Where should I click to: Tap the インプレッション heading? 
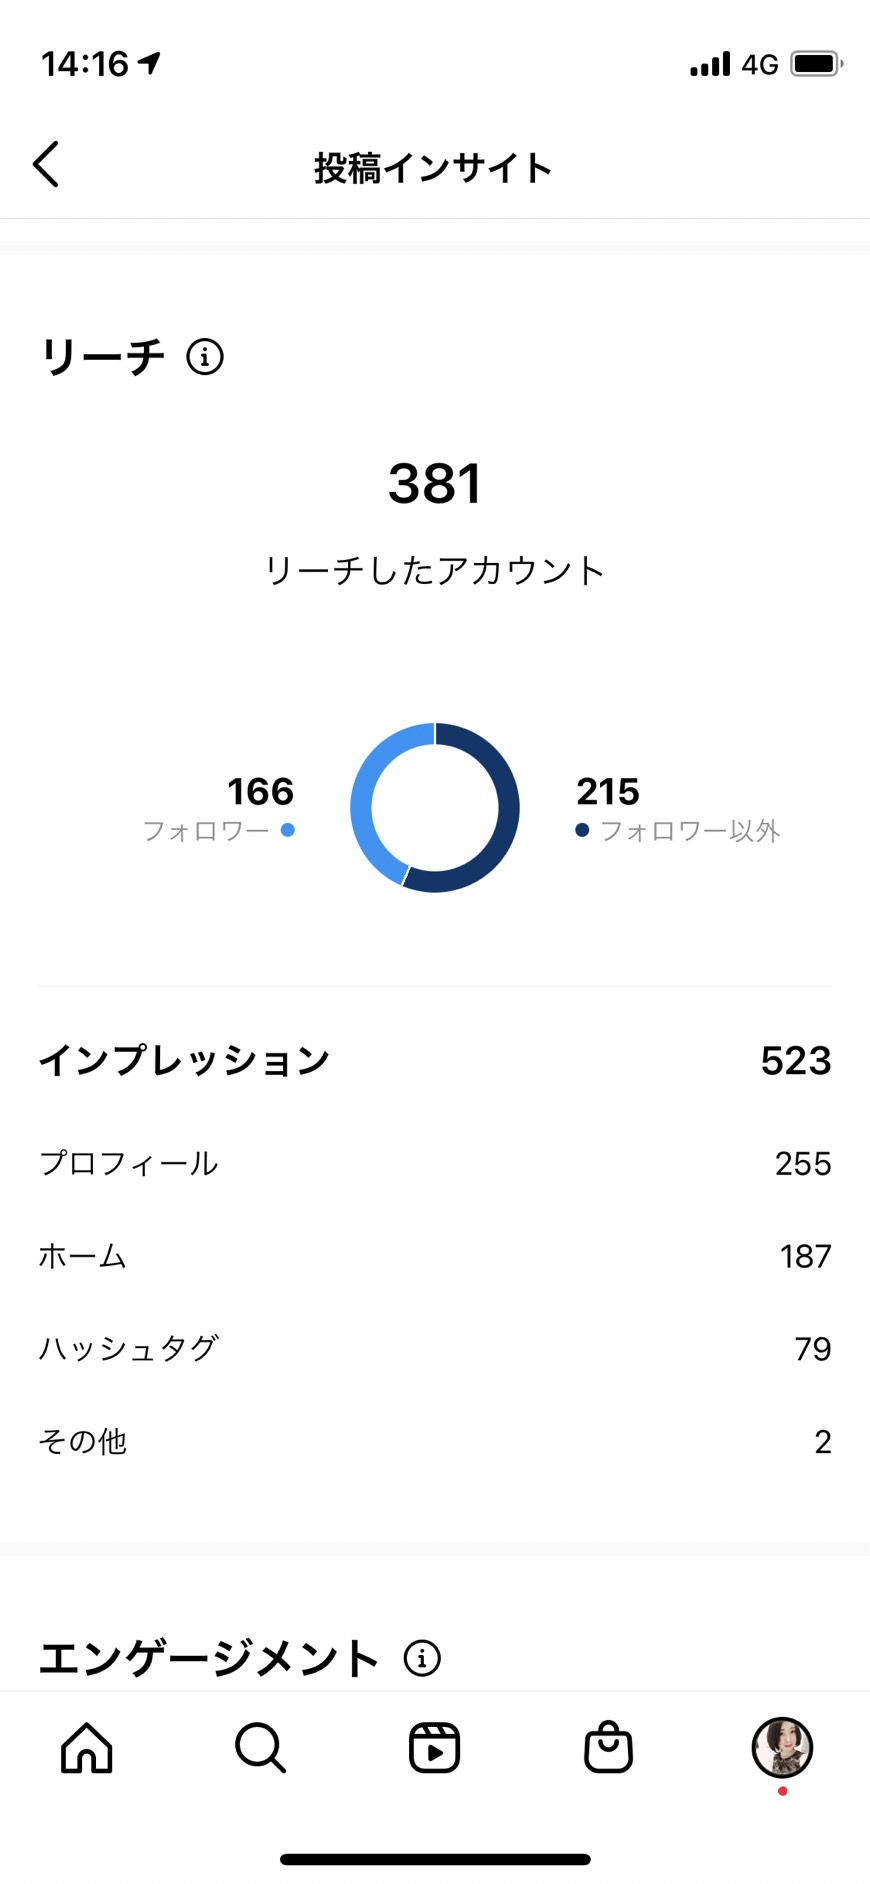pyautogui.click(x=184, y=1060)
